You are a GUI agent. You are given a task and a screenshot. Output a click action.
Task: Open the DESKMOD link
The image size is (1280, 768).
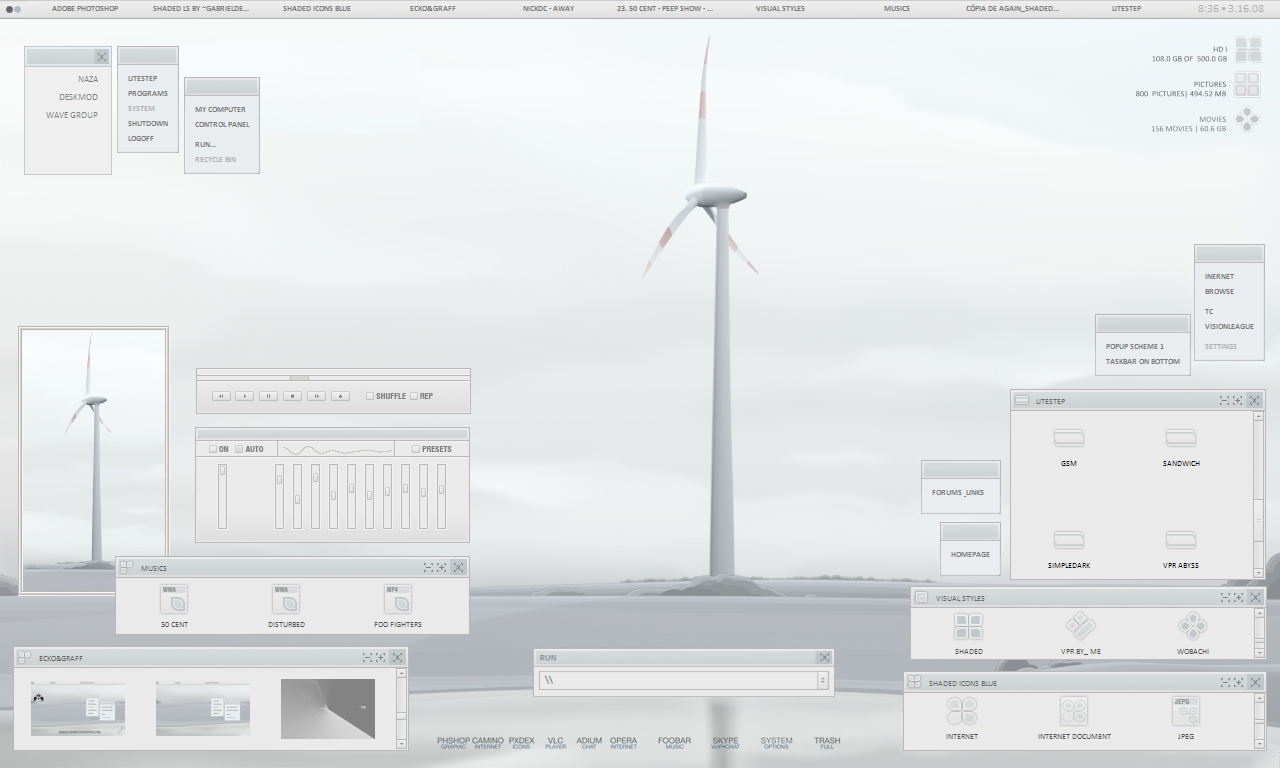(x=78, y=97)
